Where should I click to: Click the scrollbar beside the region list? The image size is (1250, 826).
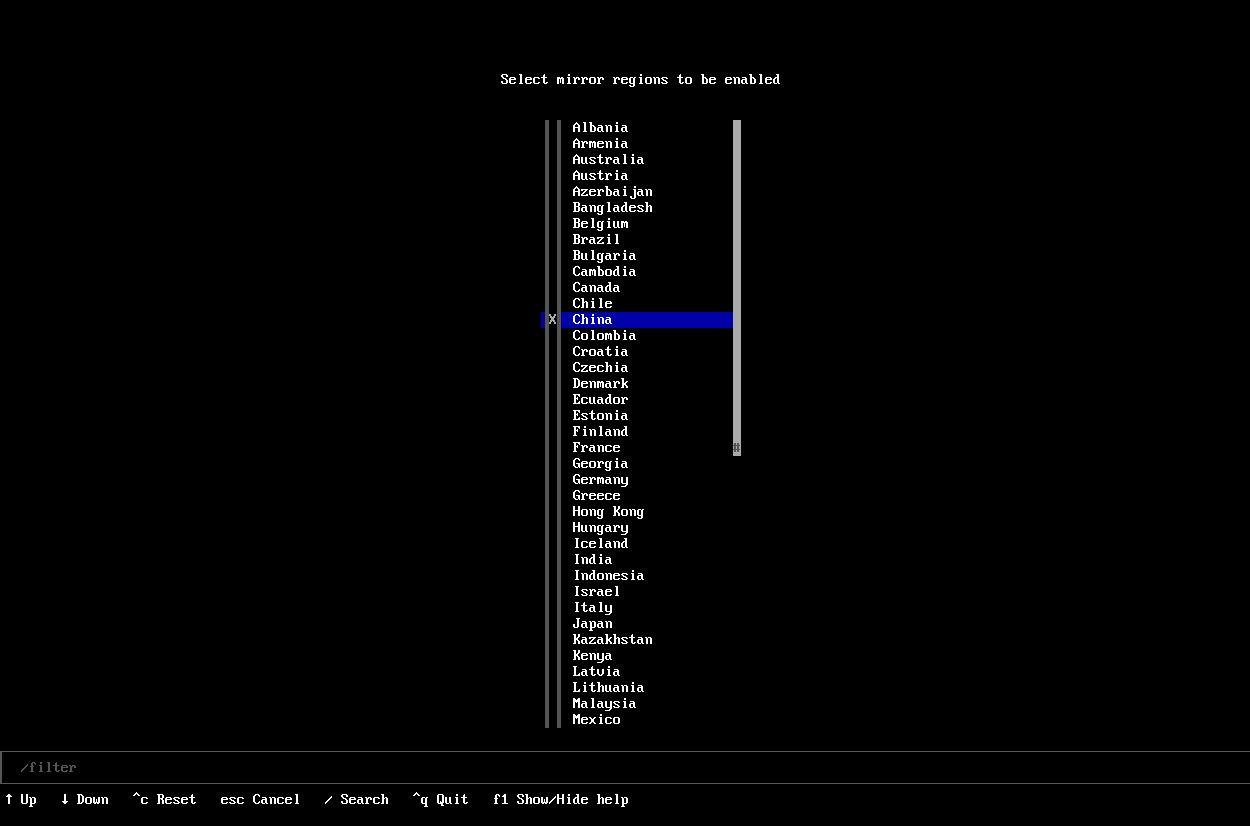click(x=737, y=288)
